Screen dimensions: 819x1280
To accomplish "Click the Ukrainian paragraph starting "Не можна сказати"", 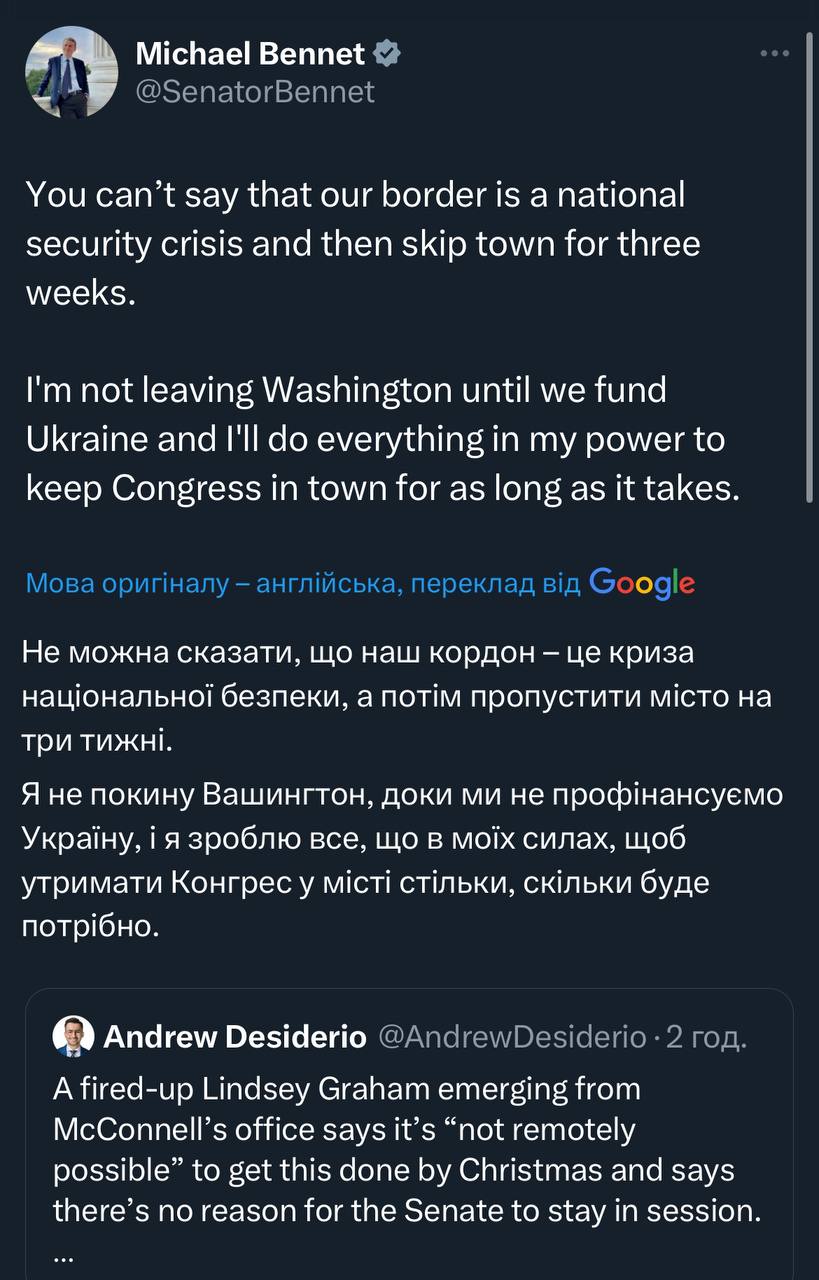I will 398,697.
